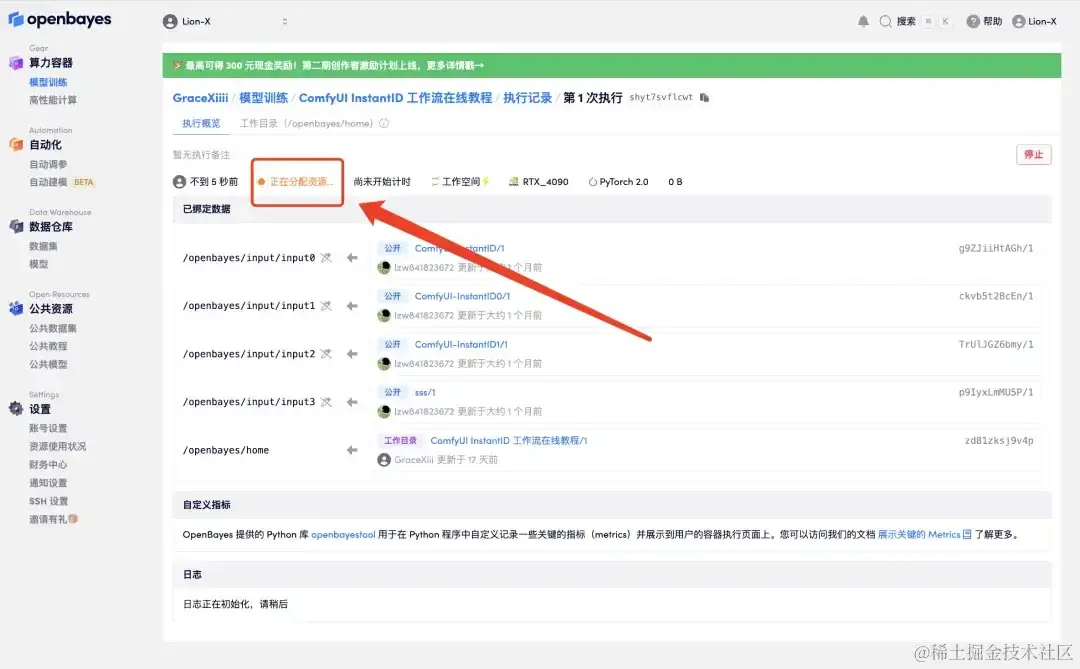
Task: Click the red 停止 button
Action: pos(1033,154)
